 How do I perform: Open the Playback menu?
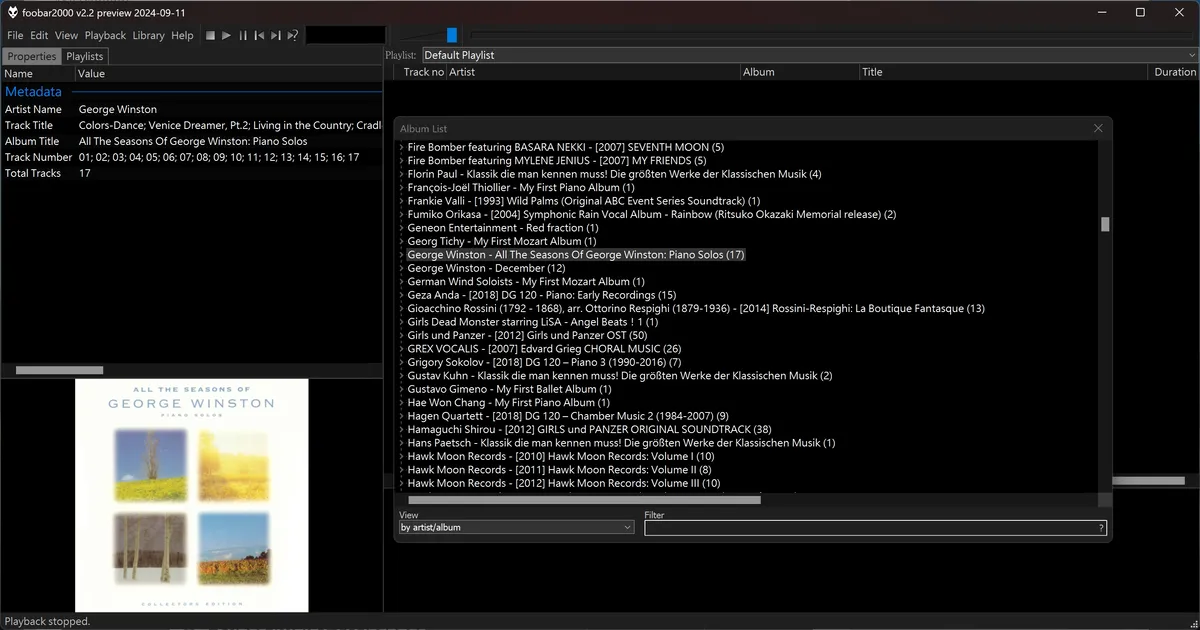(105, 35)
